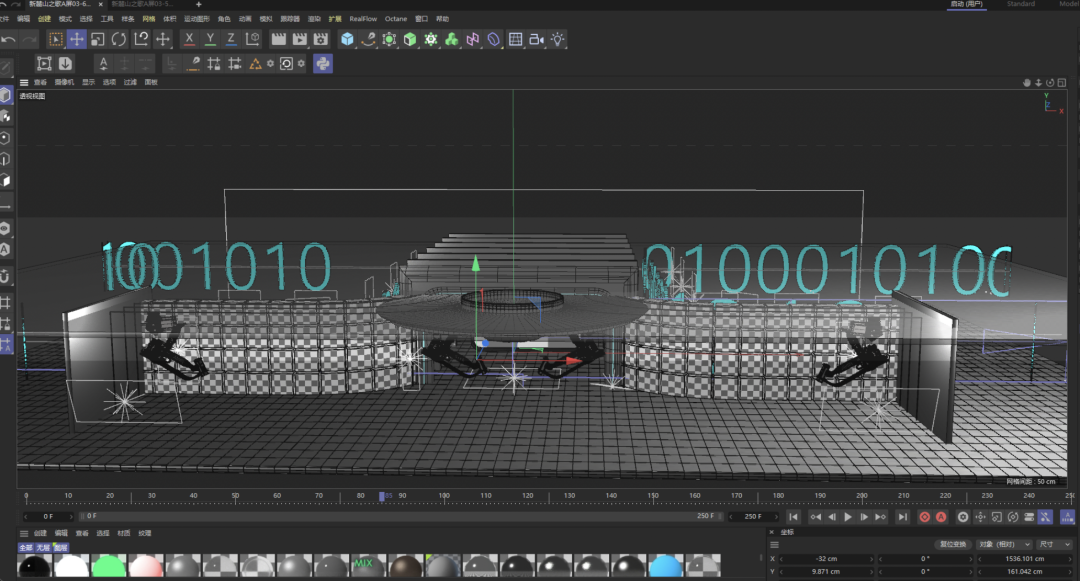
Task: Open the viewport hamburger menu
Action: tap(24, 83)
